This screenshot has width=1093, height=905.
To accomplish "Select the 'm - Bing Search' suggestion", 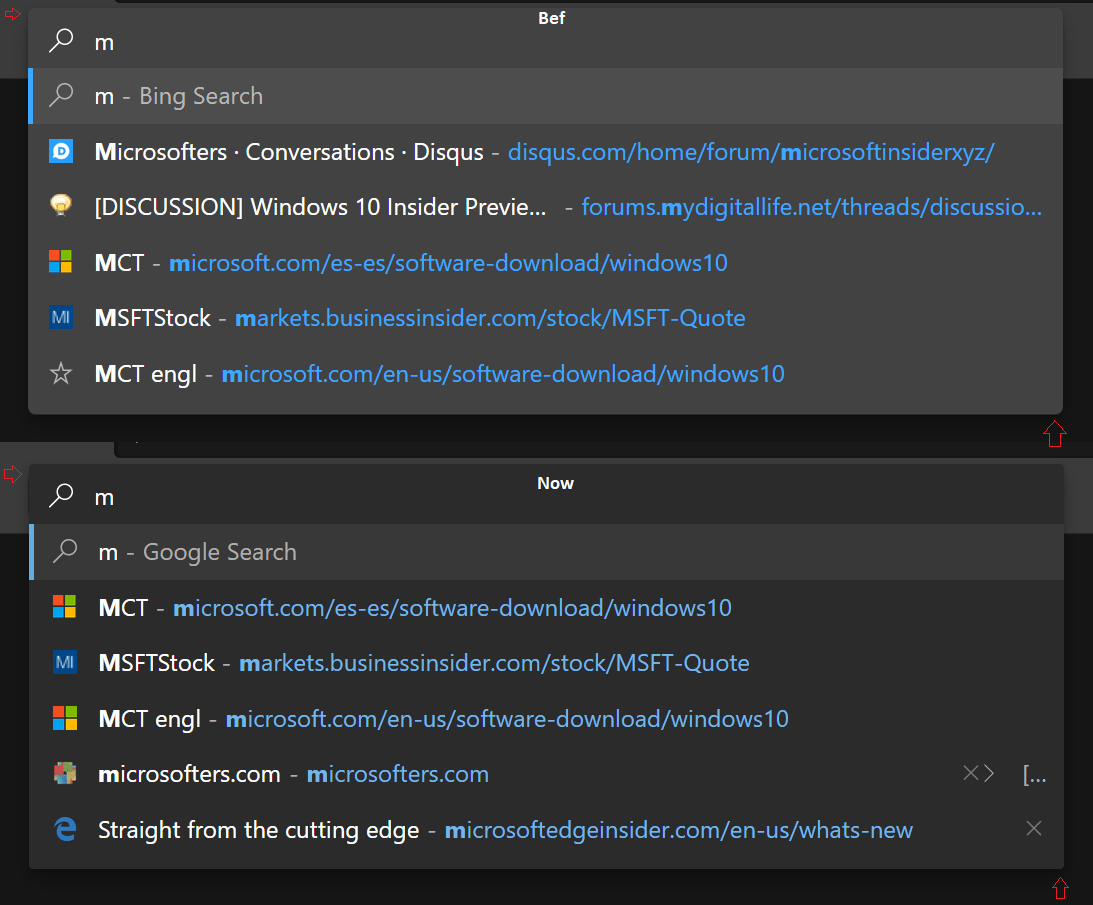I will point(545,96).
